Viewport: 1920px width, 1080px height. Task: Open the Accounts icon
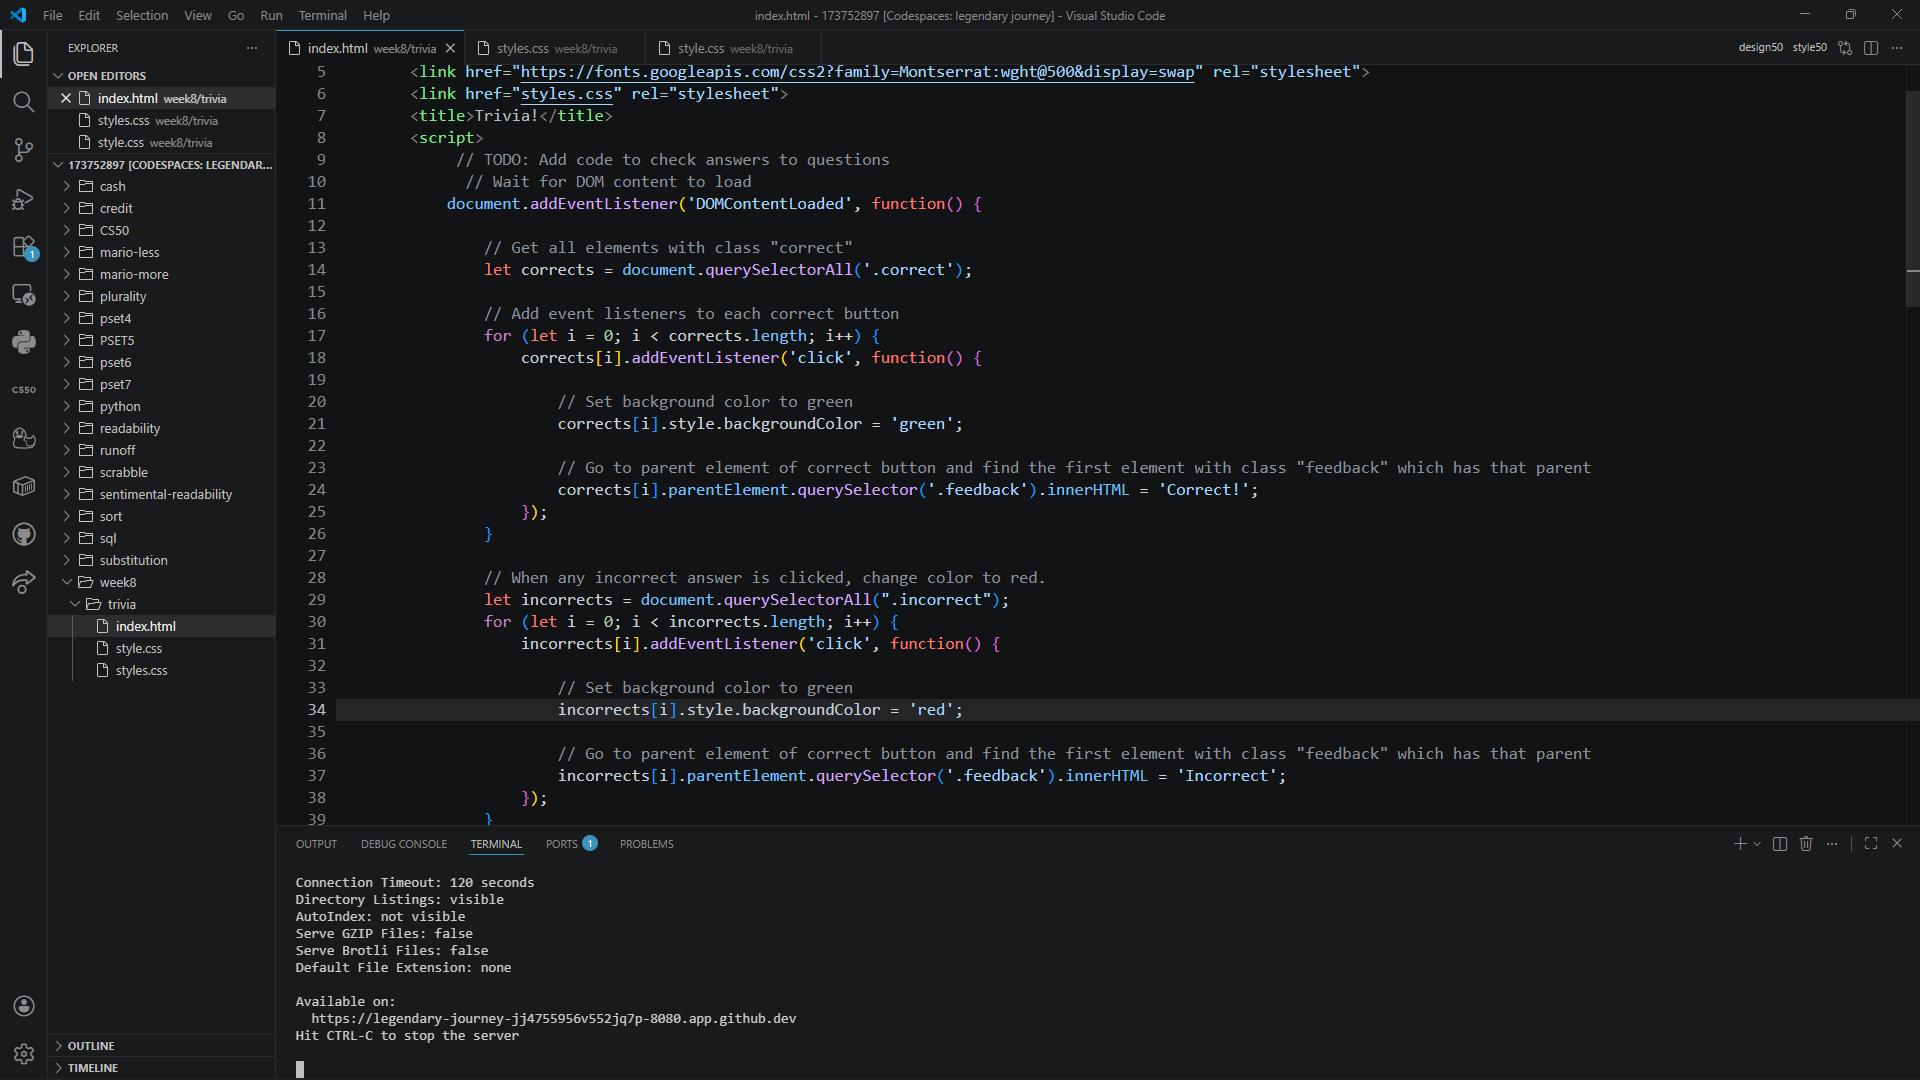tap(23, 1006)
